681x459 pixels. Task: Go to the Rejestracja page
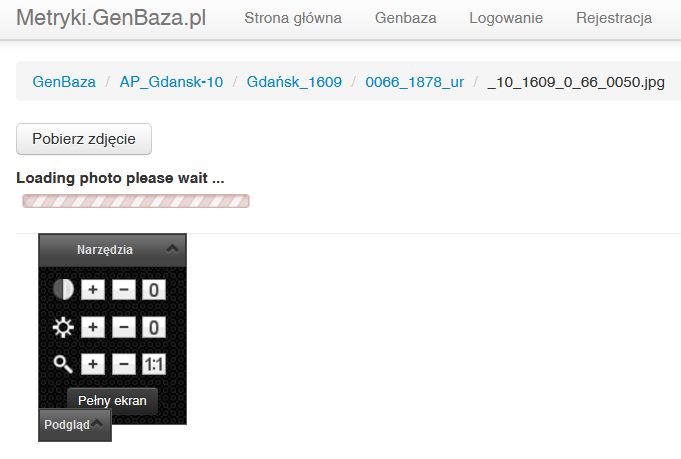click(x=614, y=18)
